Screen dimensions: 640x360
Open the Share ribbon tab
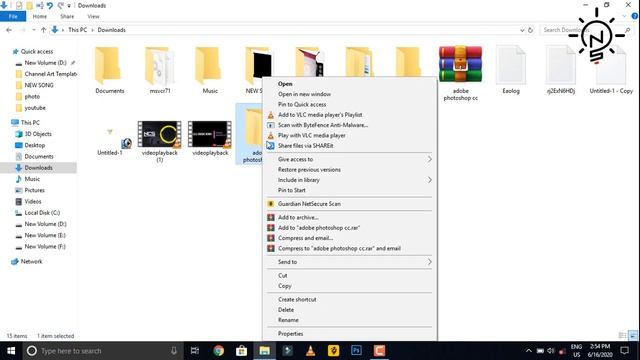[x=67, y=16]
